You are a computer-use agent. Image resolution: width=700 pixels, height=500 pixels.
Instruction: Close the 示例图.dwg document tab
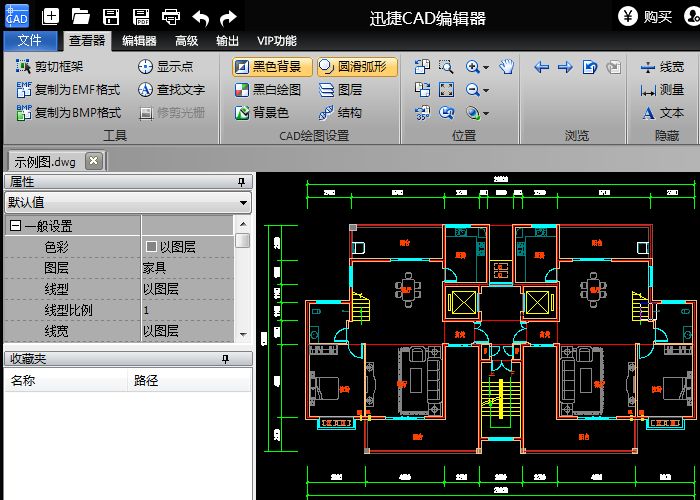click(93, 161)
